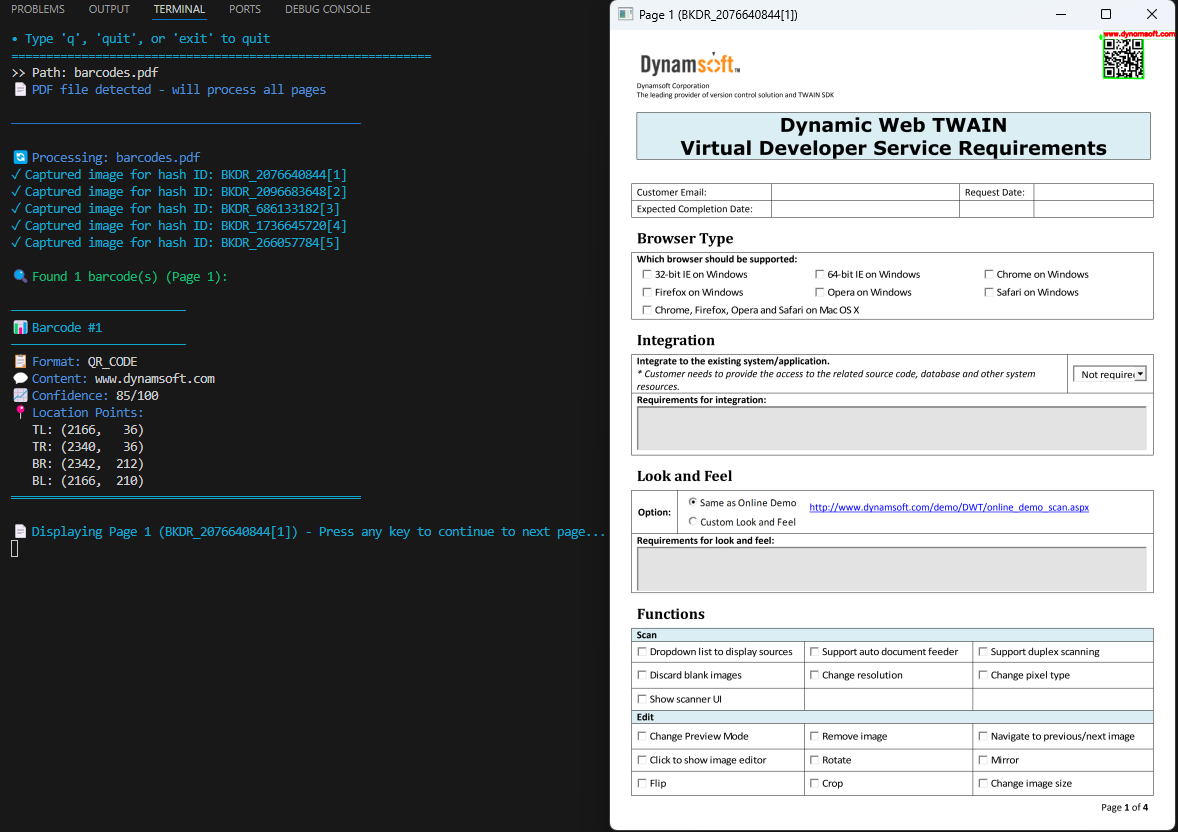Tick the Chrome on Windows checkbox
The height and width of the screenshot is (832, 1178).
[988, 274]
